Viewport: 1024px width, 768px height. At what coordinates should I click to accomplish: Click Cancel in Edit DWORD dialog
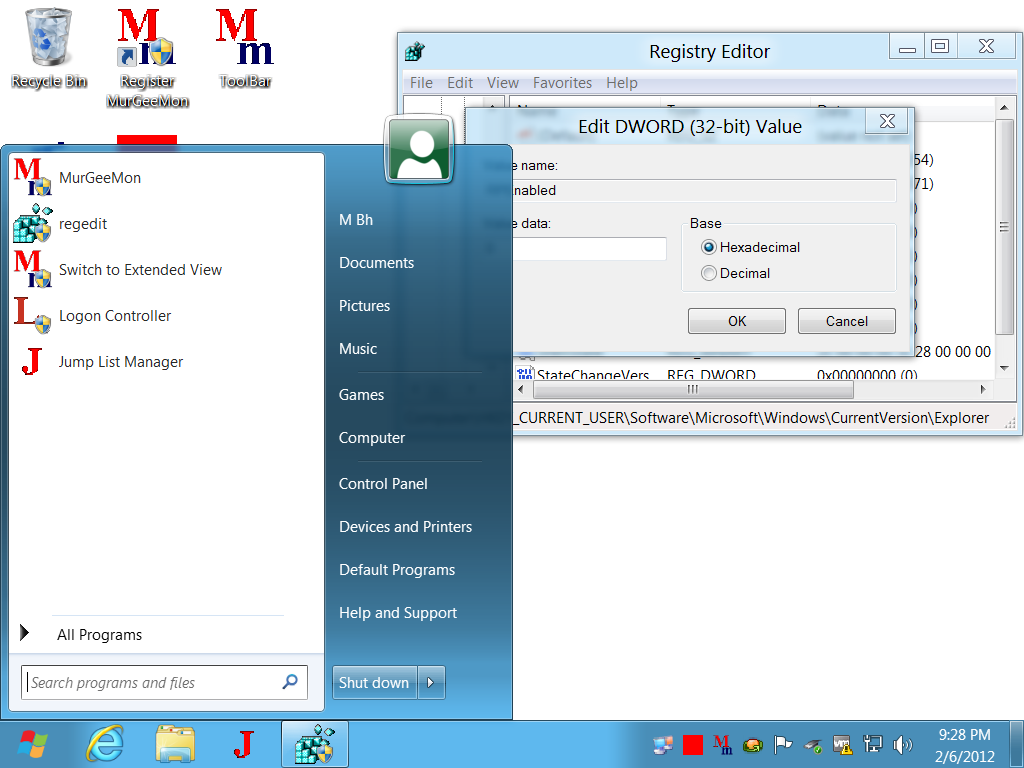pyautogui.click(x=846, y=321)
